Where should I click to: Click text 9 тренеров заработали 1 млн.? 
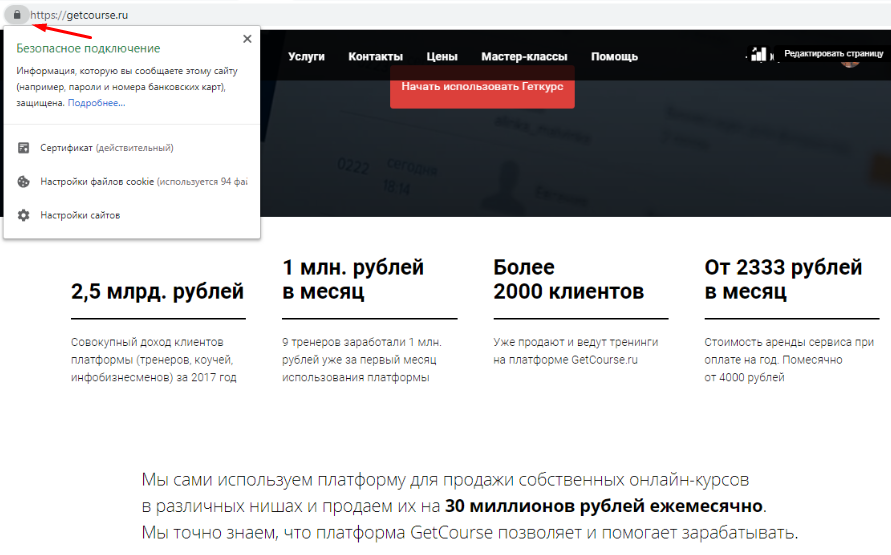(362, 360)
